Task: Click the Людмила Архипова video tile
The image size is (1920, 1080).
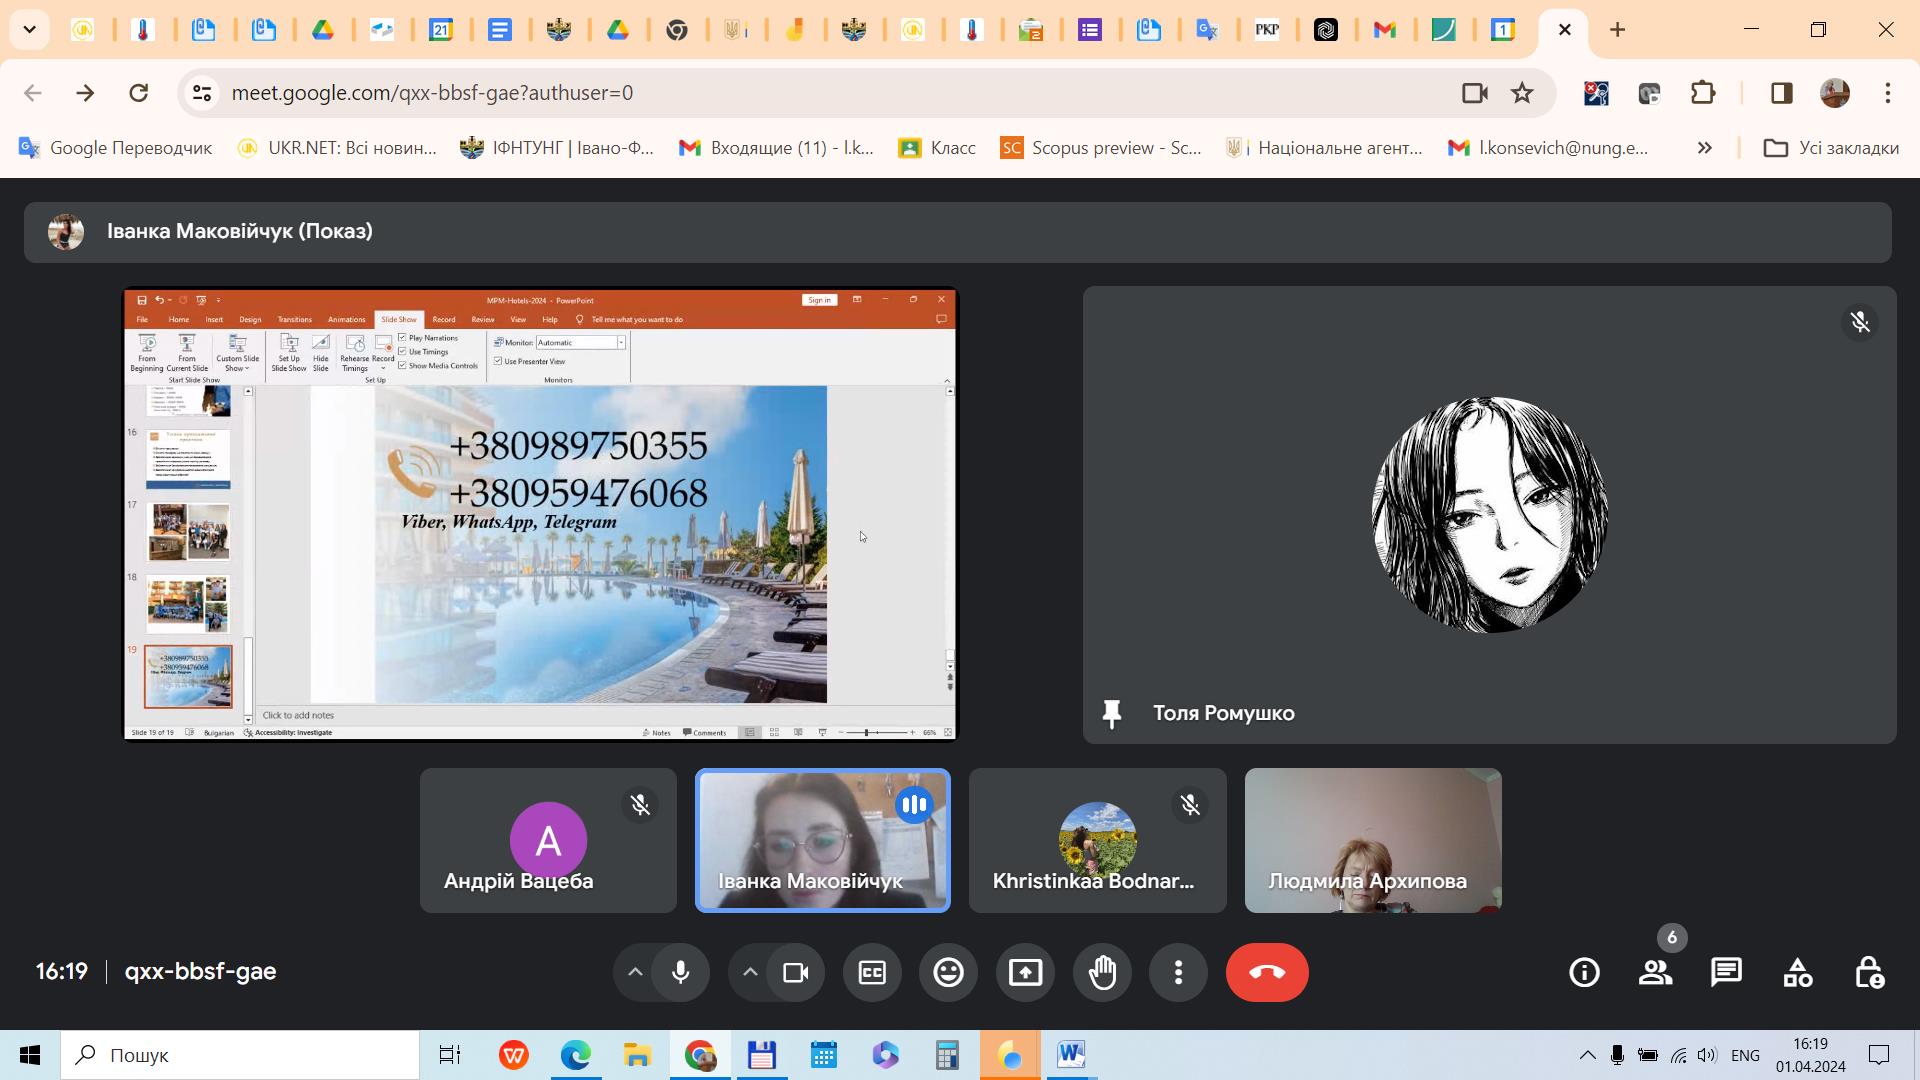Action: pos(1372,840)
